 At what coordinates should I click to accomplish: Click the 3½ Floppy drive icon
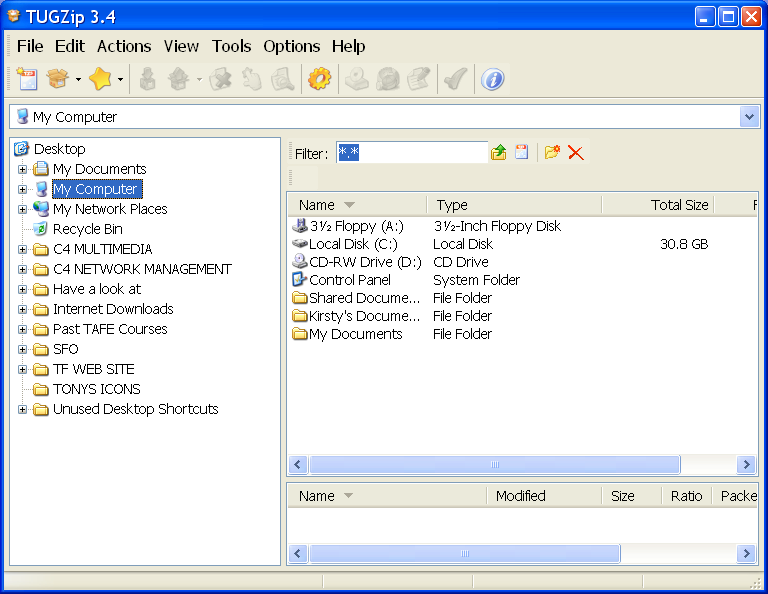(299, 226)
